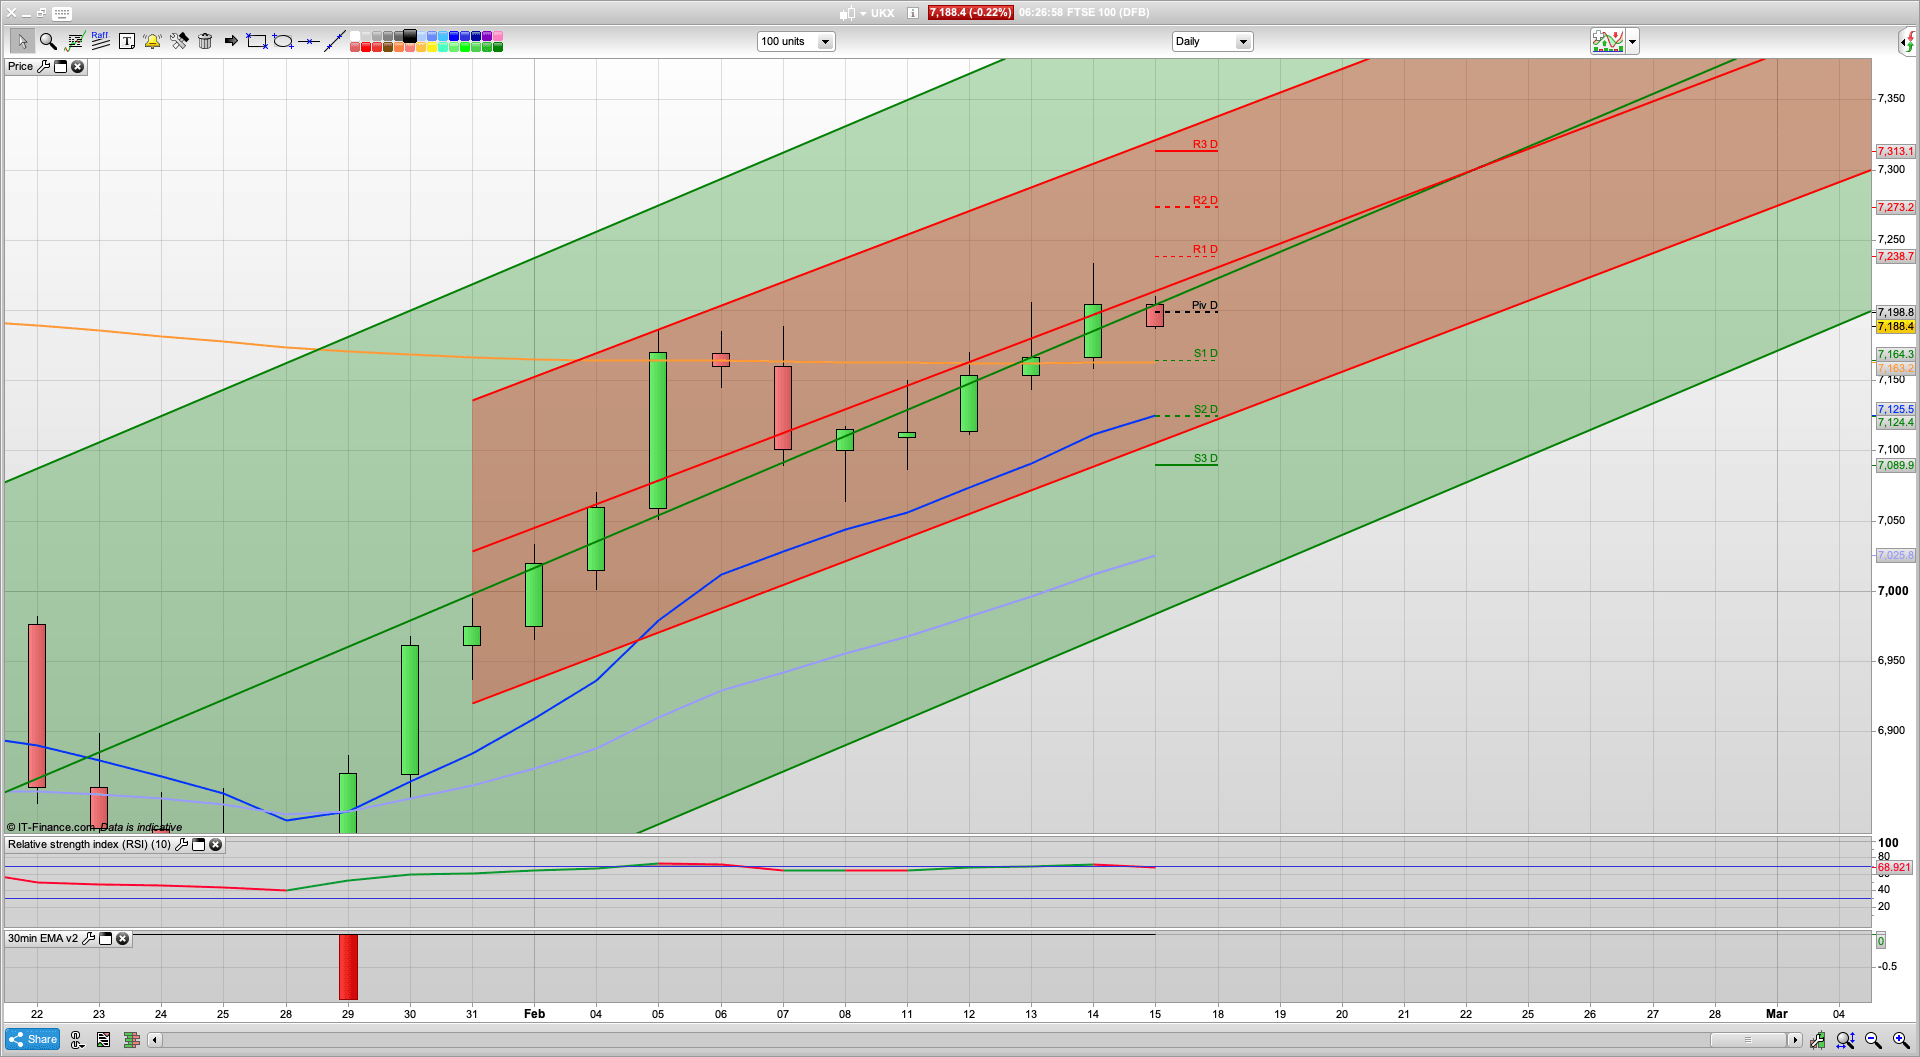Close the Relative strength index panel
This screenshot has height=1057, width=1920.
[x=215, y=844]
